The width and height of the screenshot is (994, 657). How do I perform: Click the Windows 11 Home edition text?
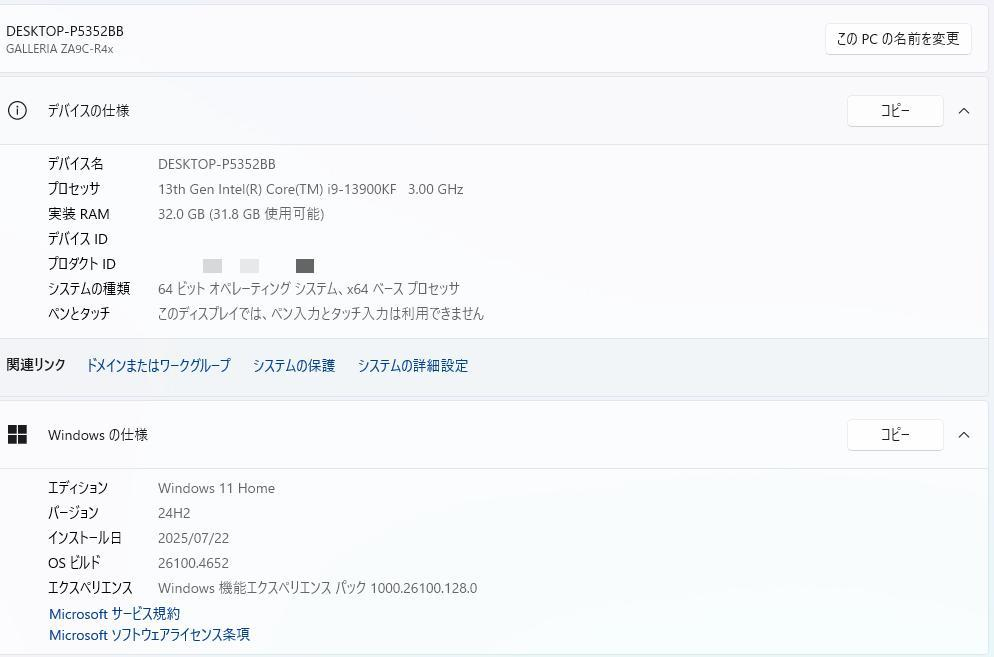(x=216, y=487)
